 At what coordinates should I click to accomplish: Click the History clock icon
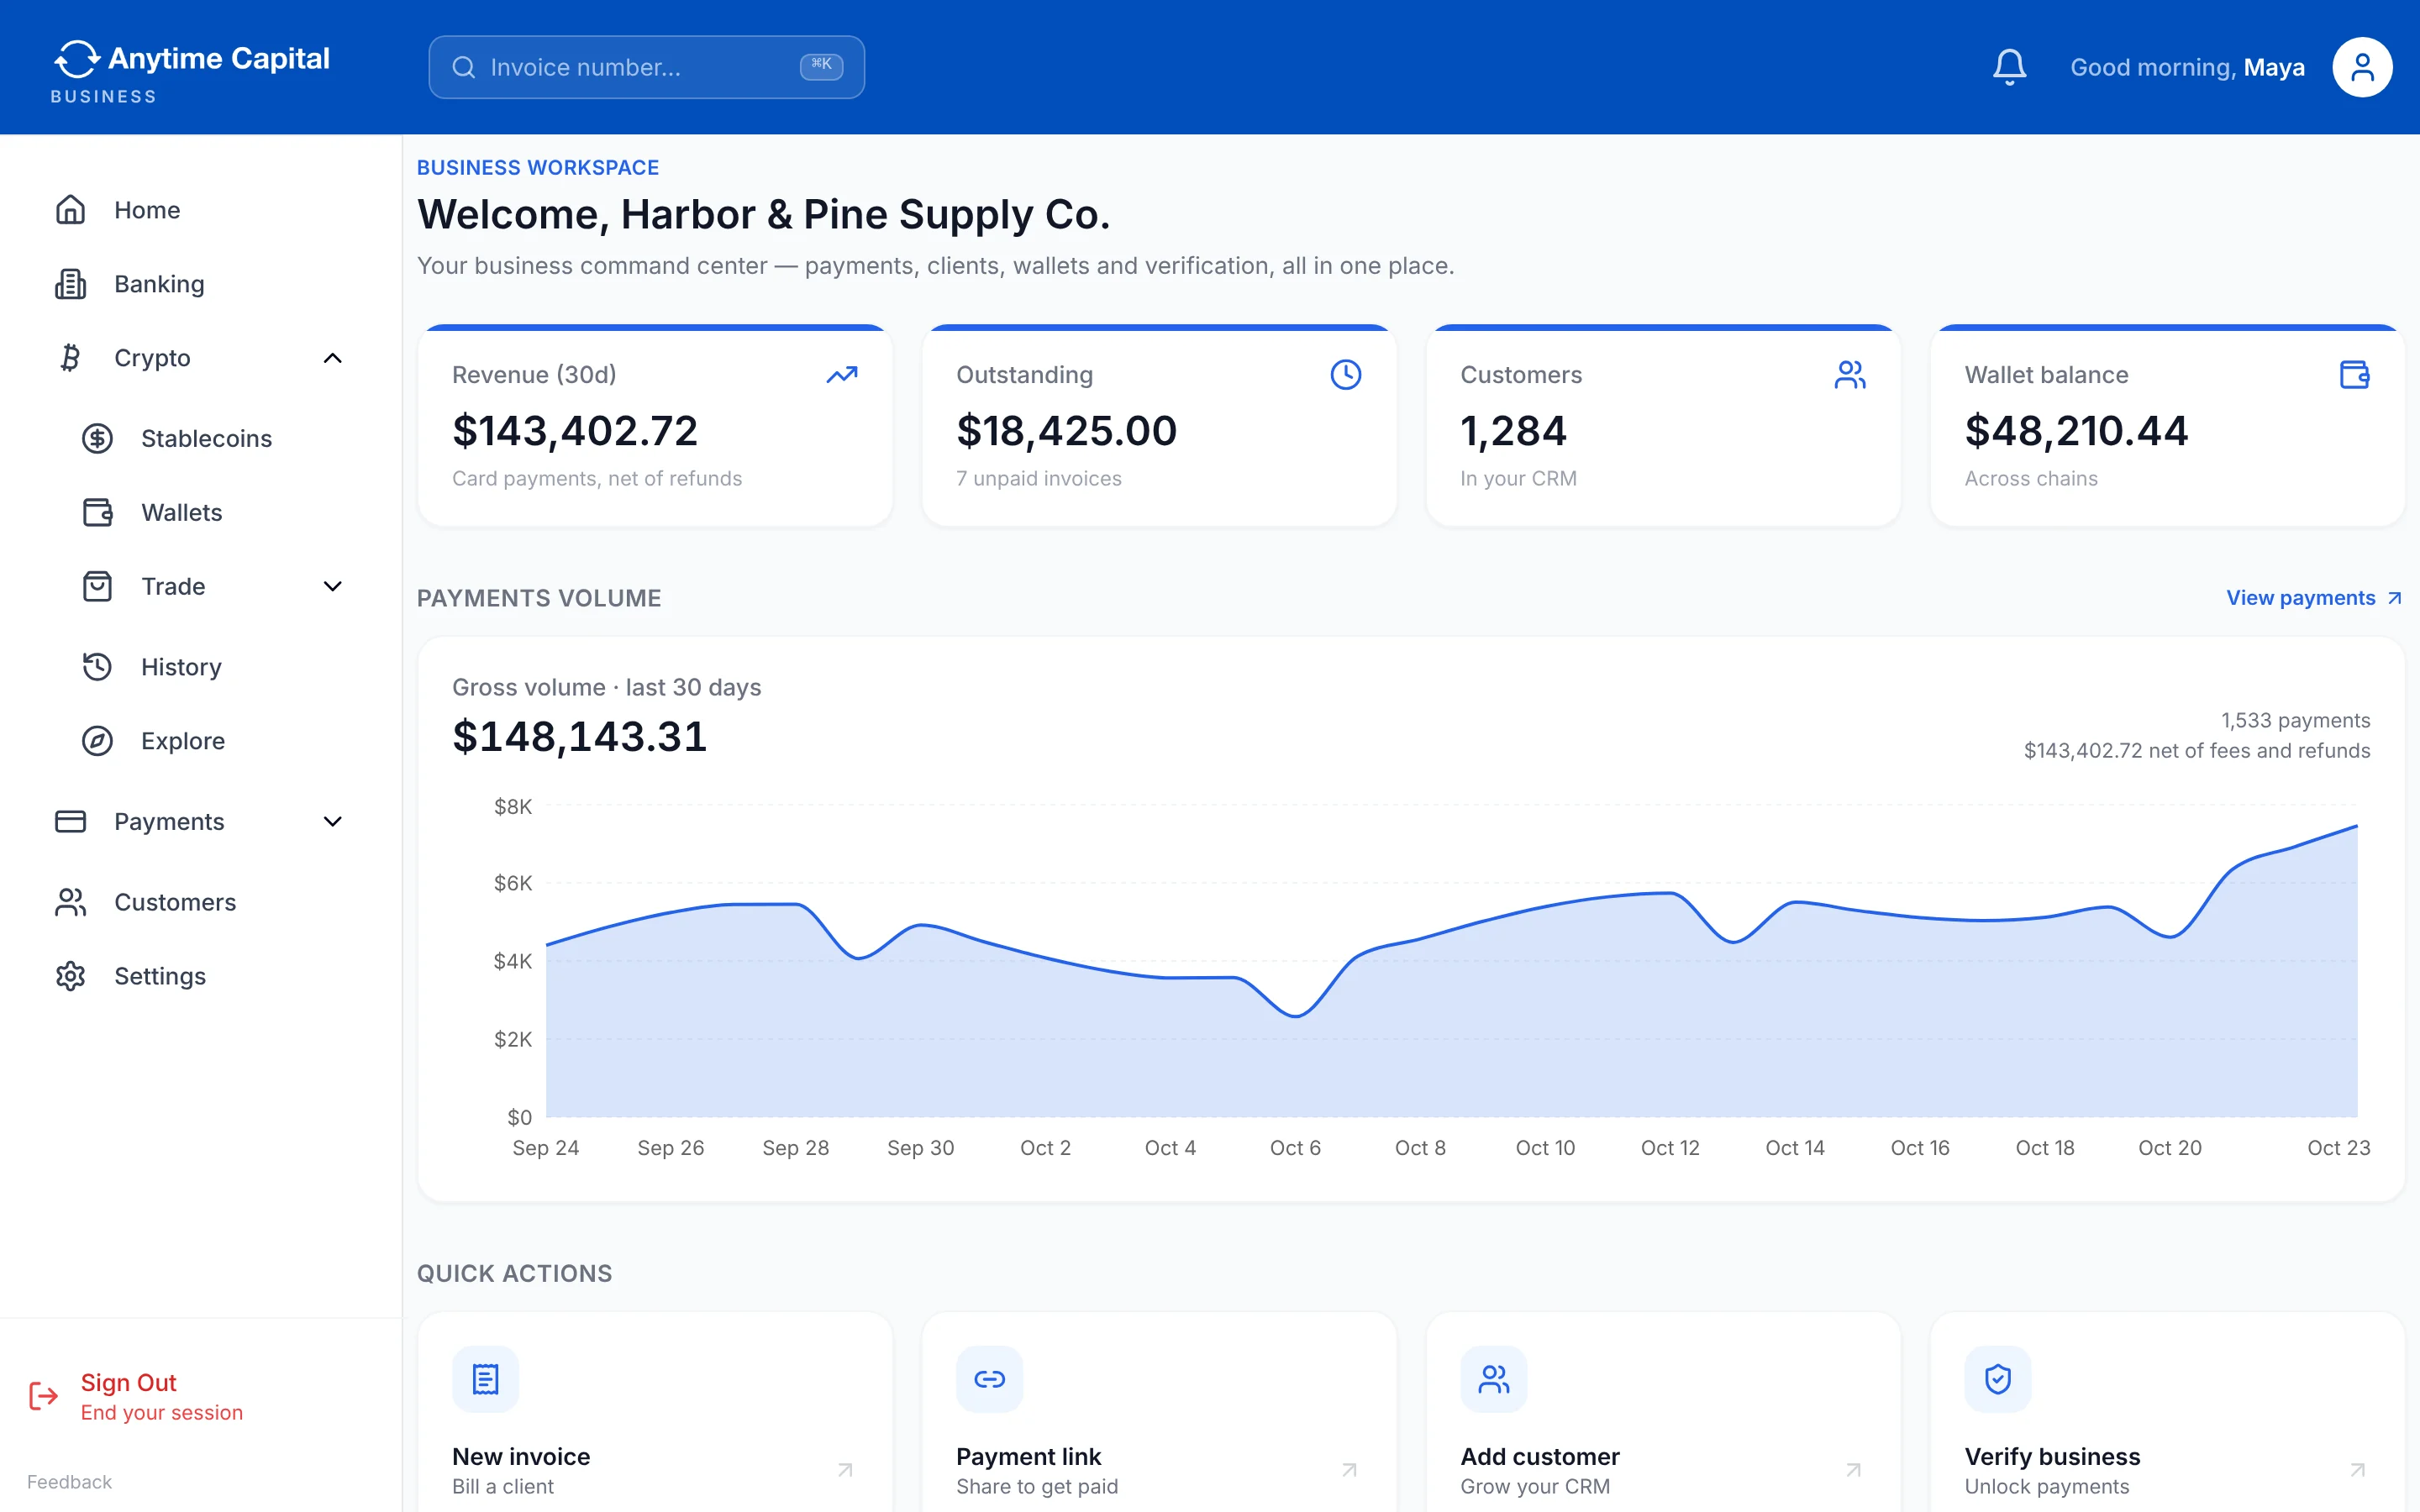point(97,666)
